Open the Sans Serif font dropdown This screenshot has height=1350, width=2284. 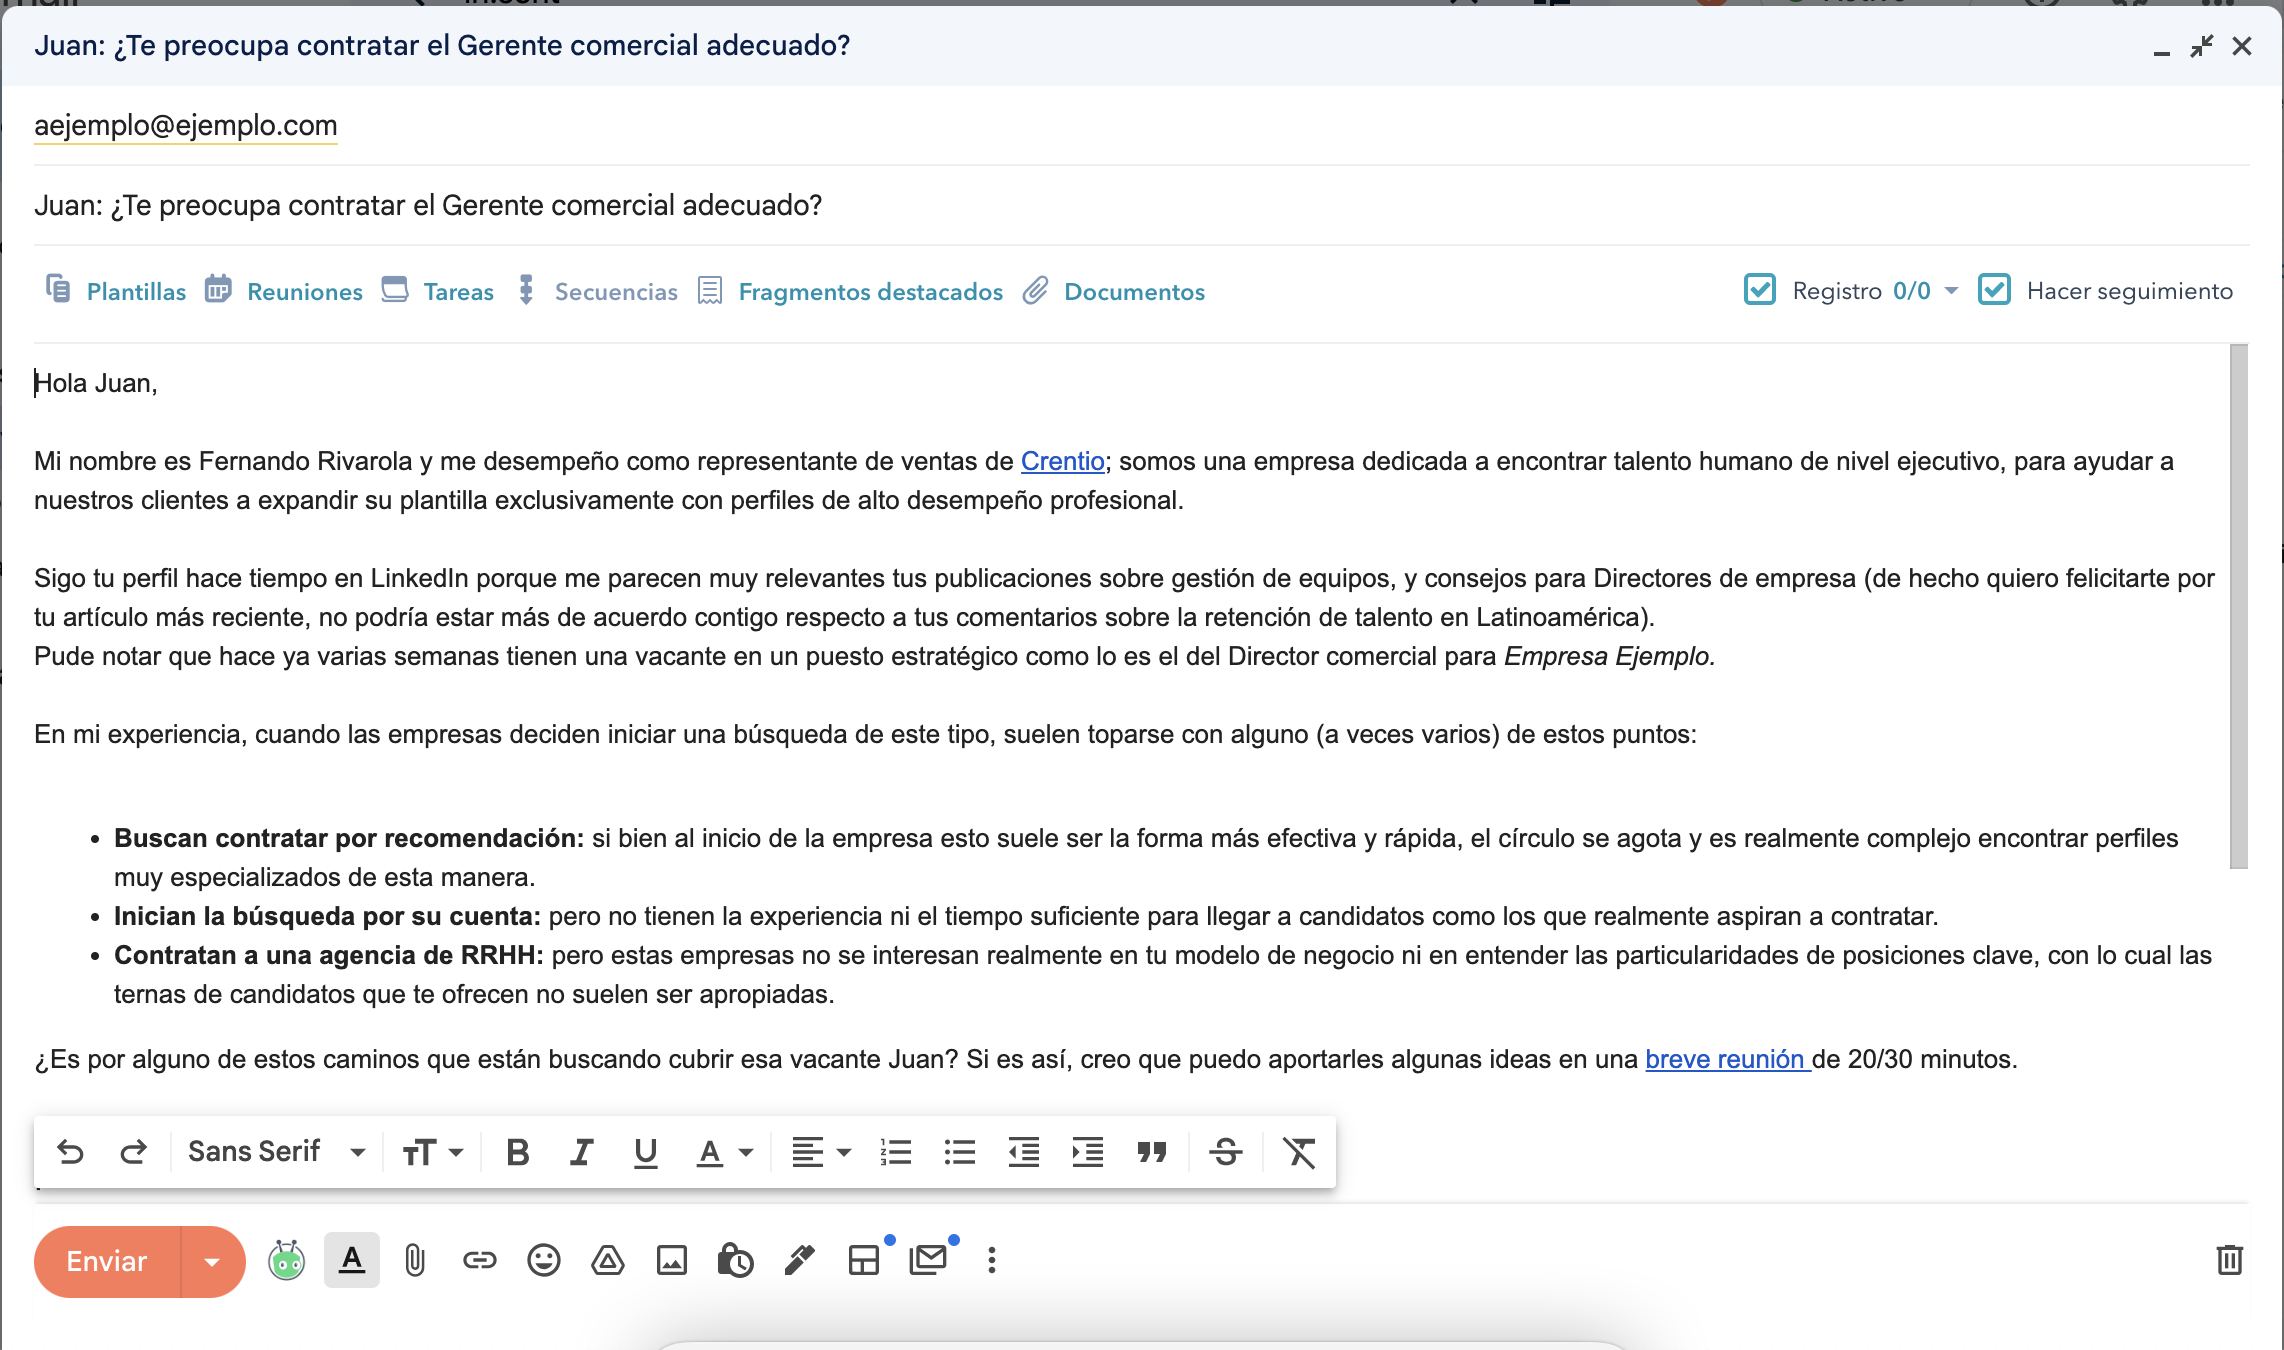[277, 1151]
